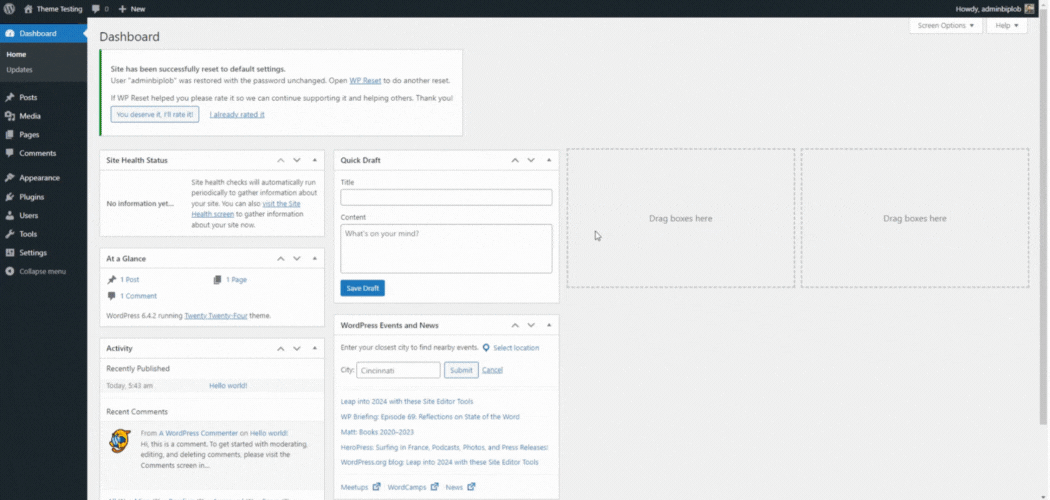The width and height of the screenshot is (1050, 500).
Task: Focus the What's on your mind content box
Action: click(x=446, y=248)
